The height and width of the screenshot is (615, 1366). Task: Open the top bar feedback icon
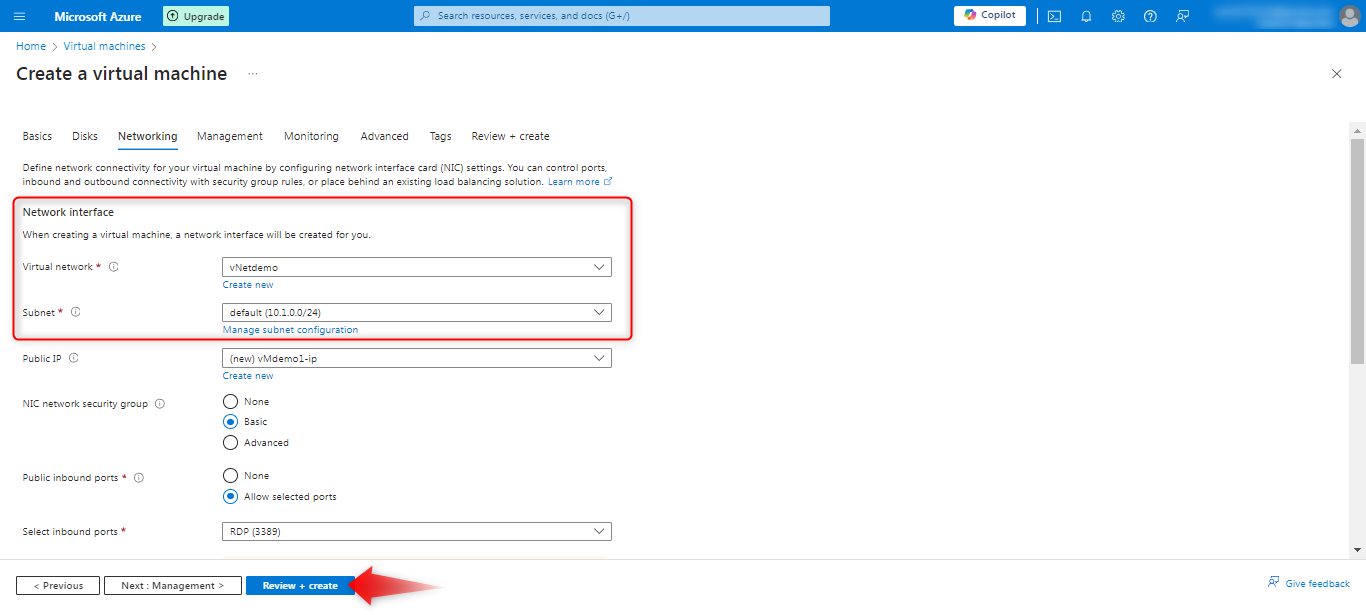coord(1182,16)
